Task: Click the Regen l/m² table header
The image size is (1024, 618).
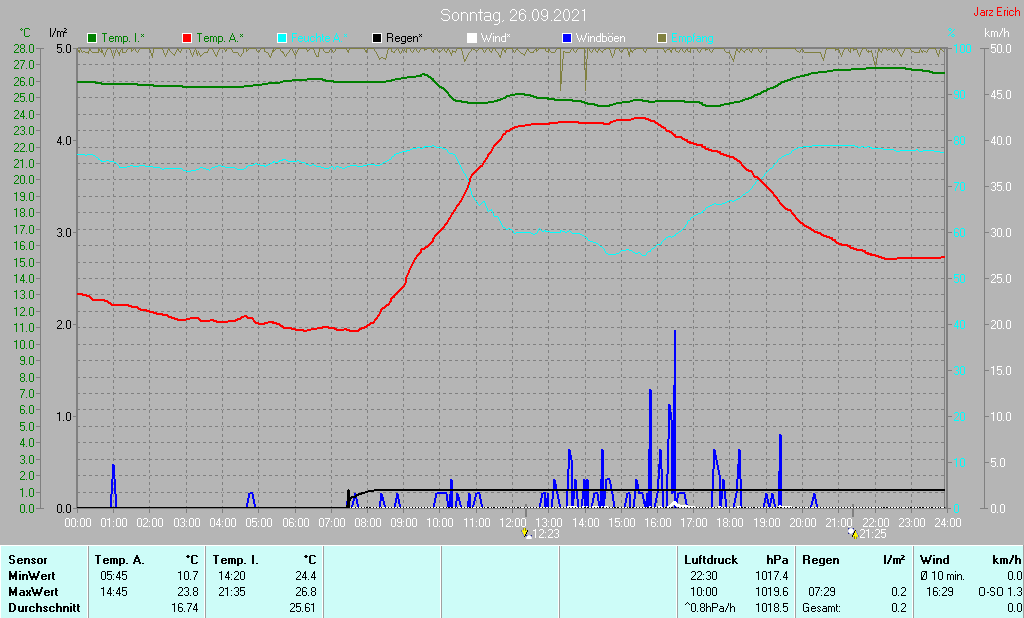Action: pos(854,560)
